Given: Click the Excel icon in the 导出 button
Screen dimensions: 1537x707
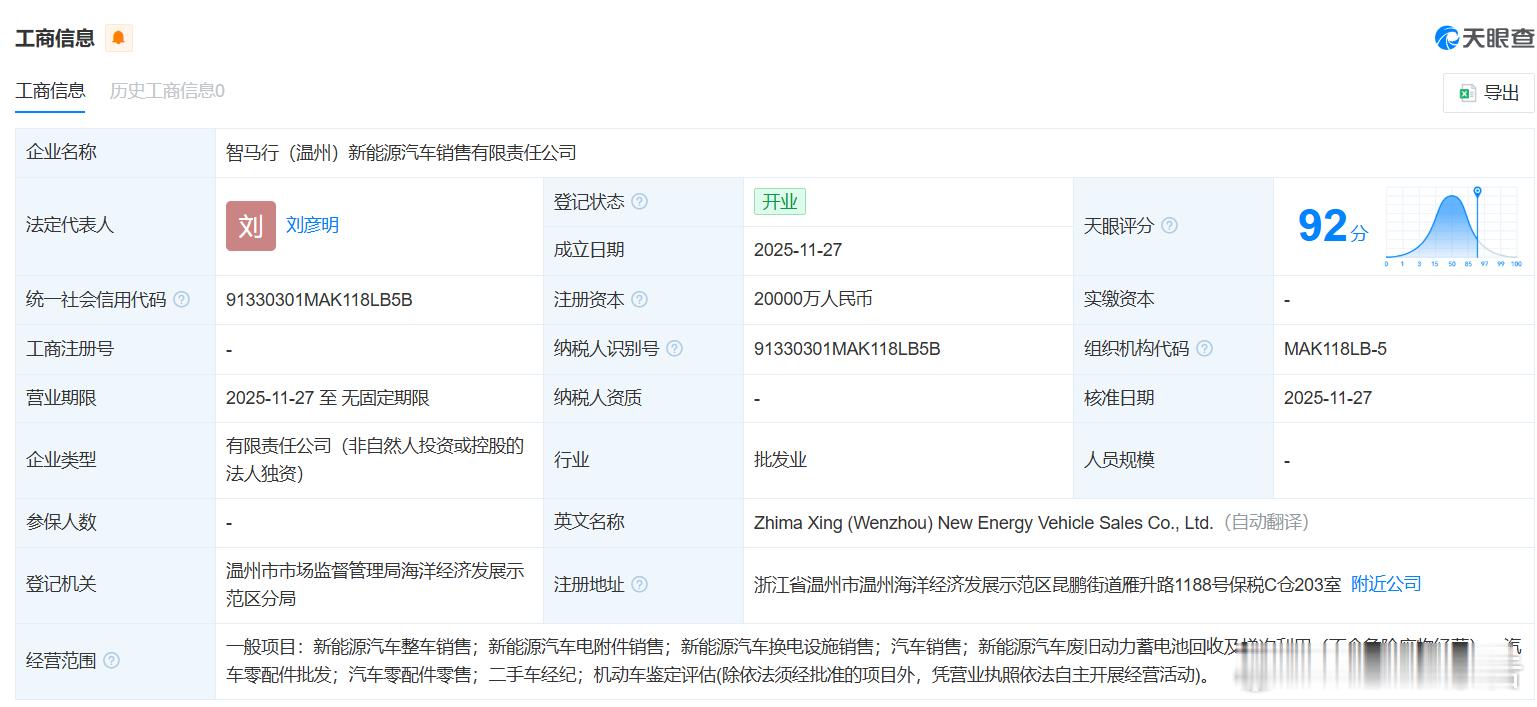Looking at the screenshot, I should coord(1467,92).
